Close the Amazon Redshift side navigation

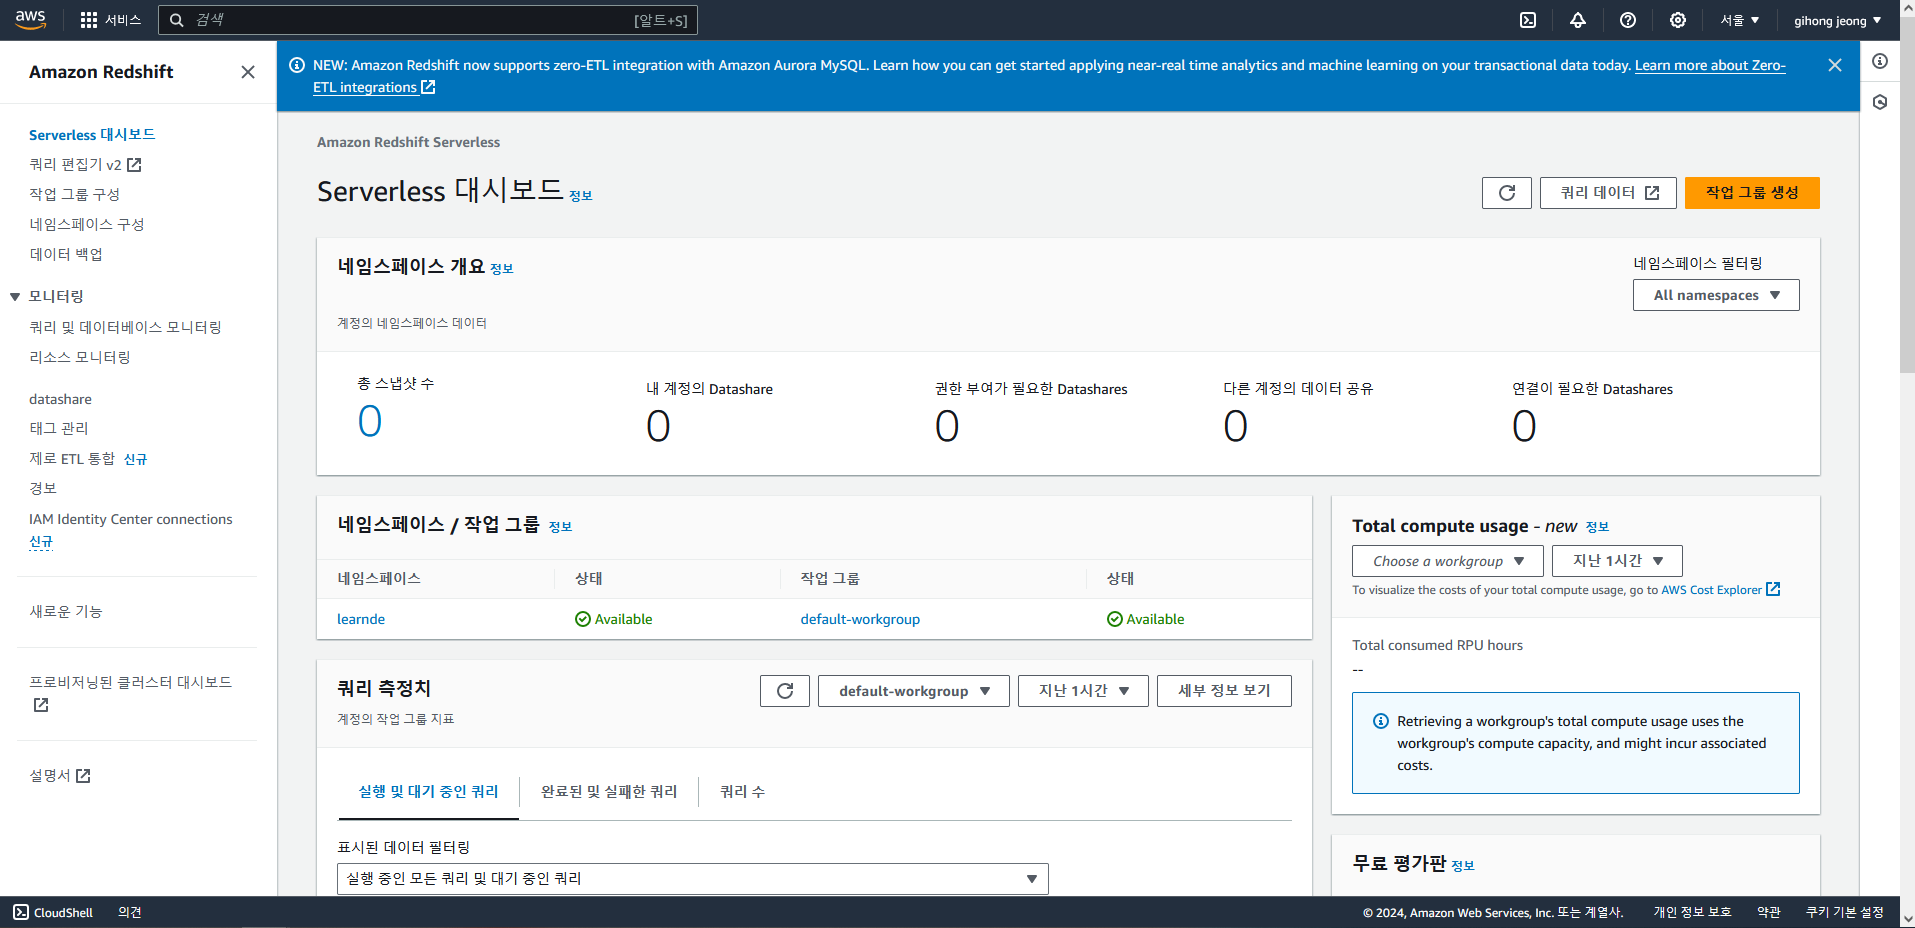[x=248, y=72]
